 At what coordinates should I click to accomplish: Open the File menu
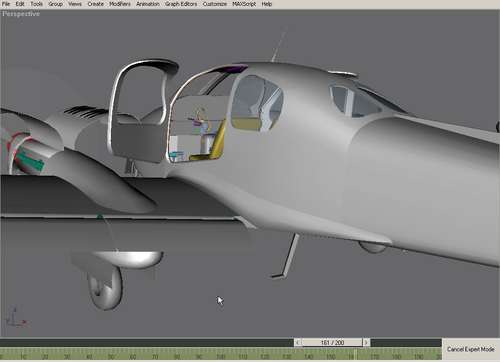(6, 4)
